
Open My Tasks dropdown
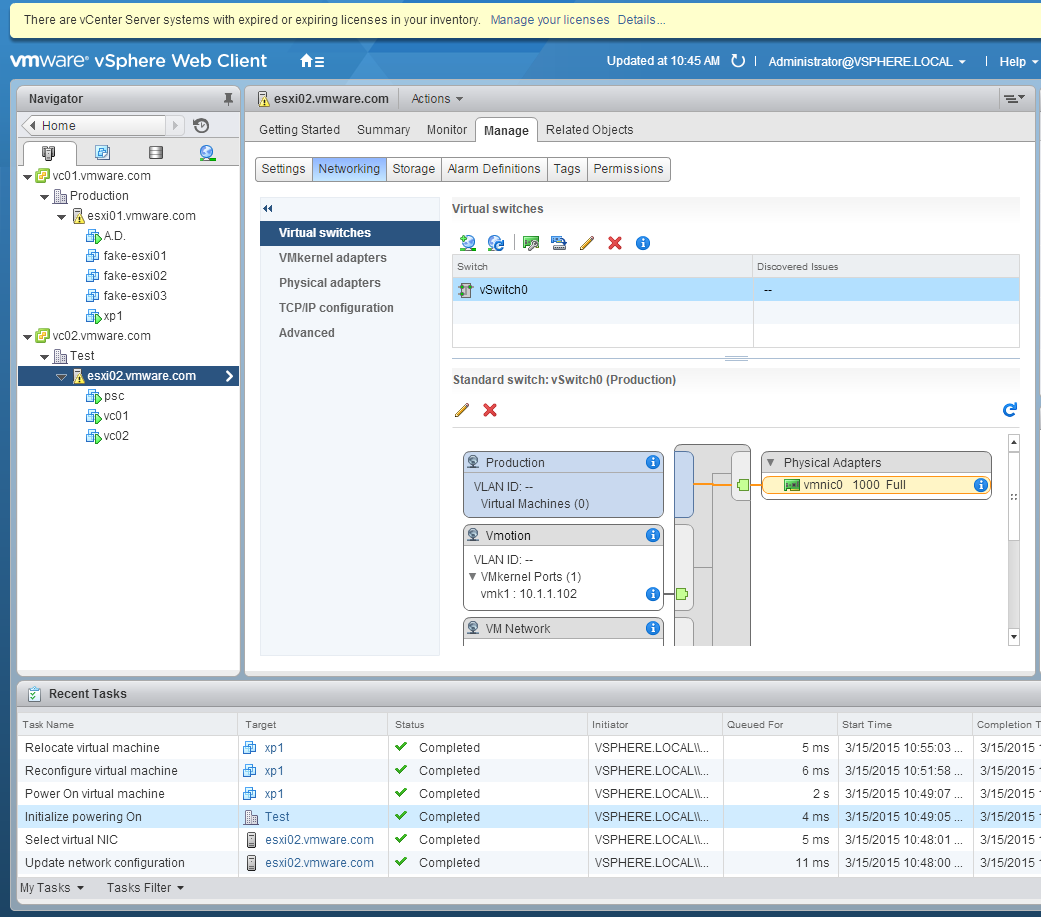coord(52,888)
